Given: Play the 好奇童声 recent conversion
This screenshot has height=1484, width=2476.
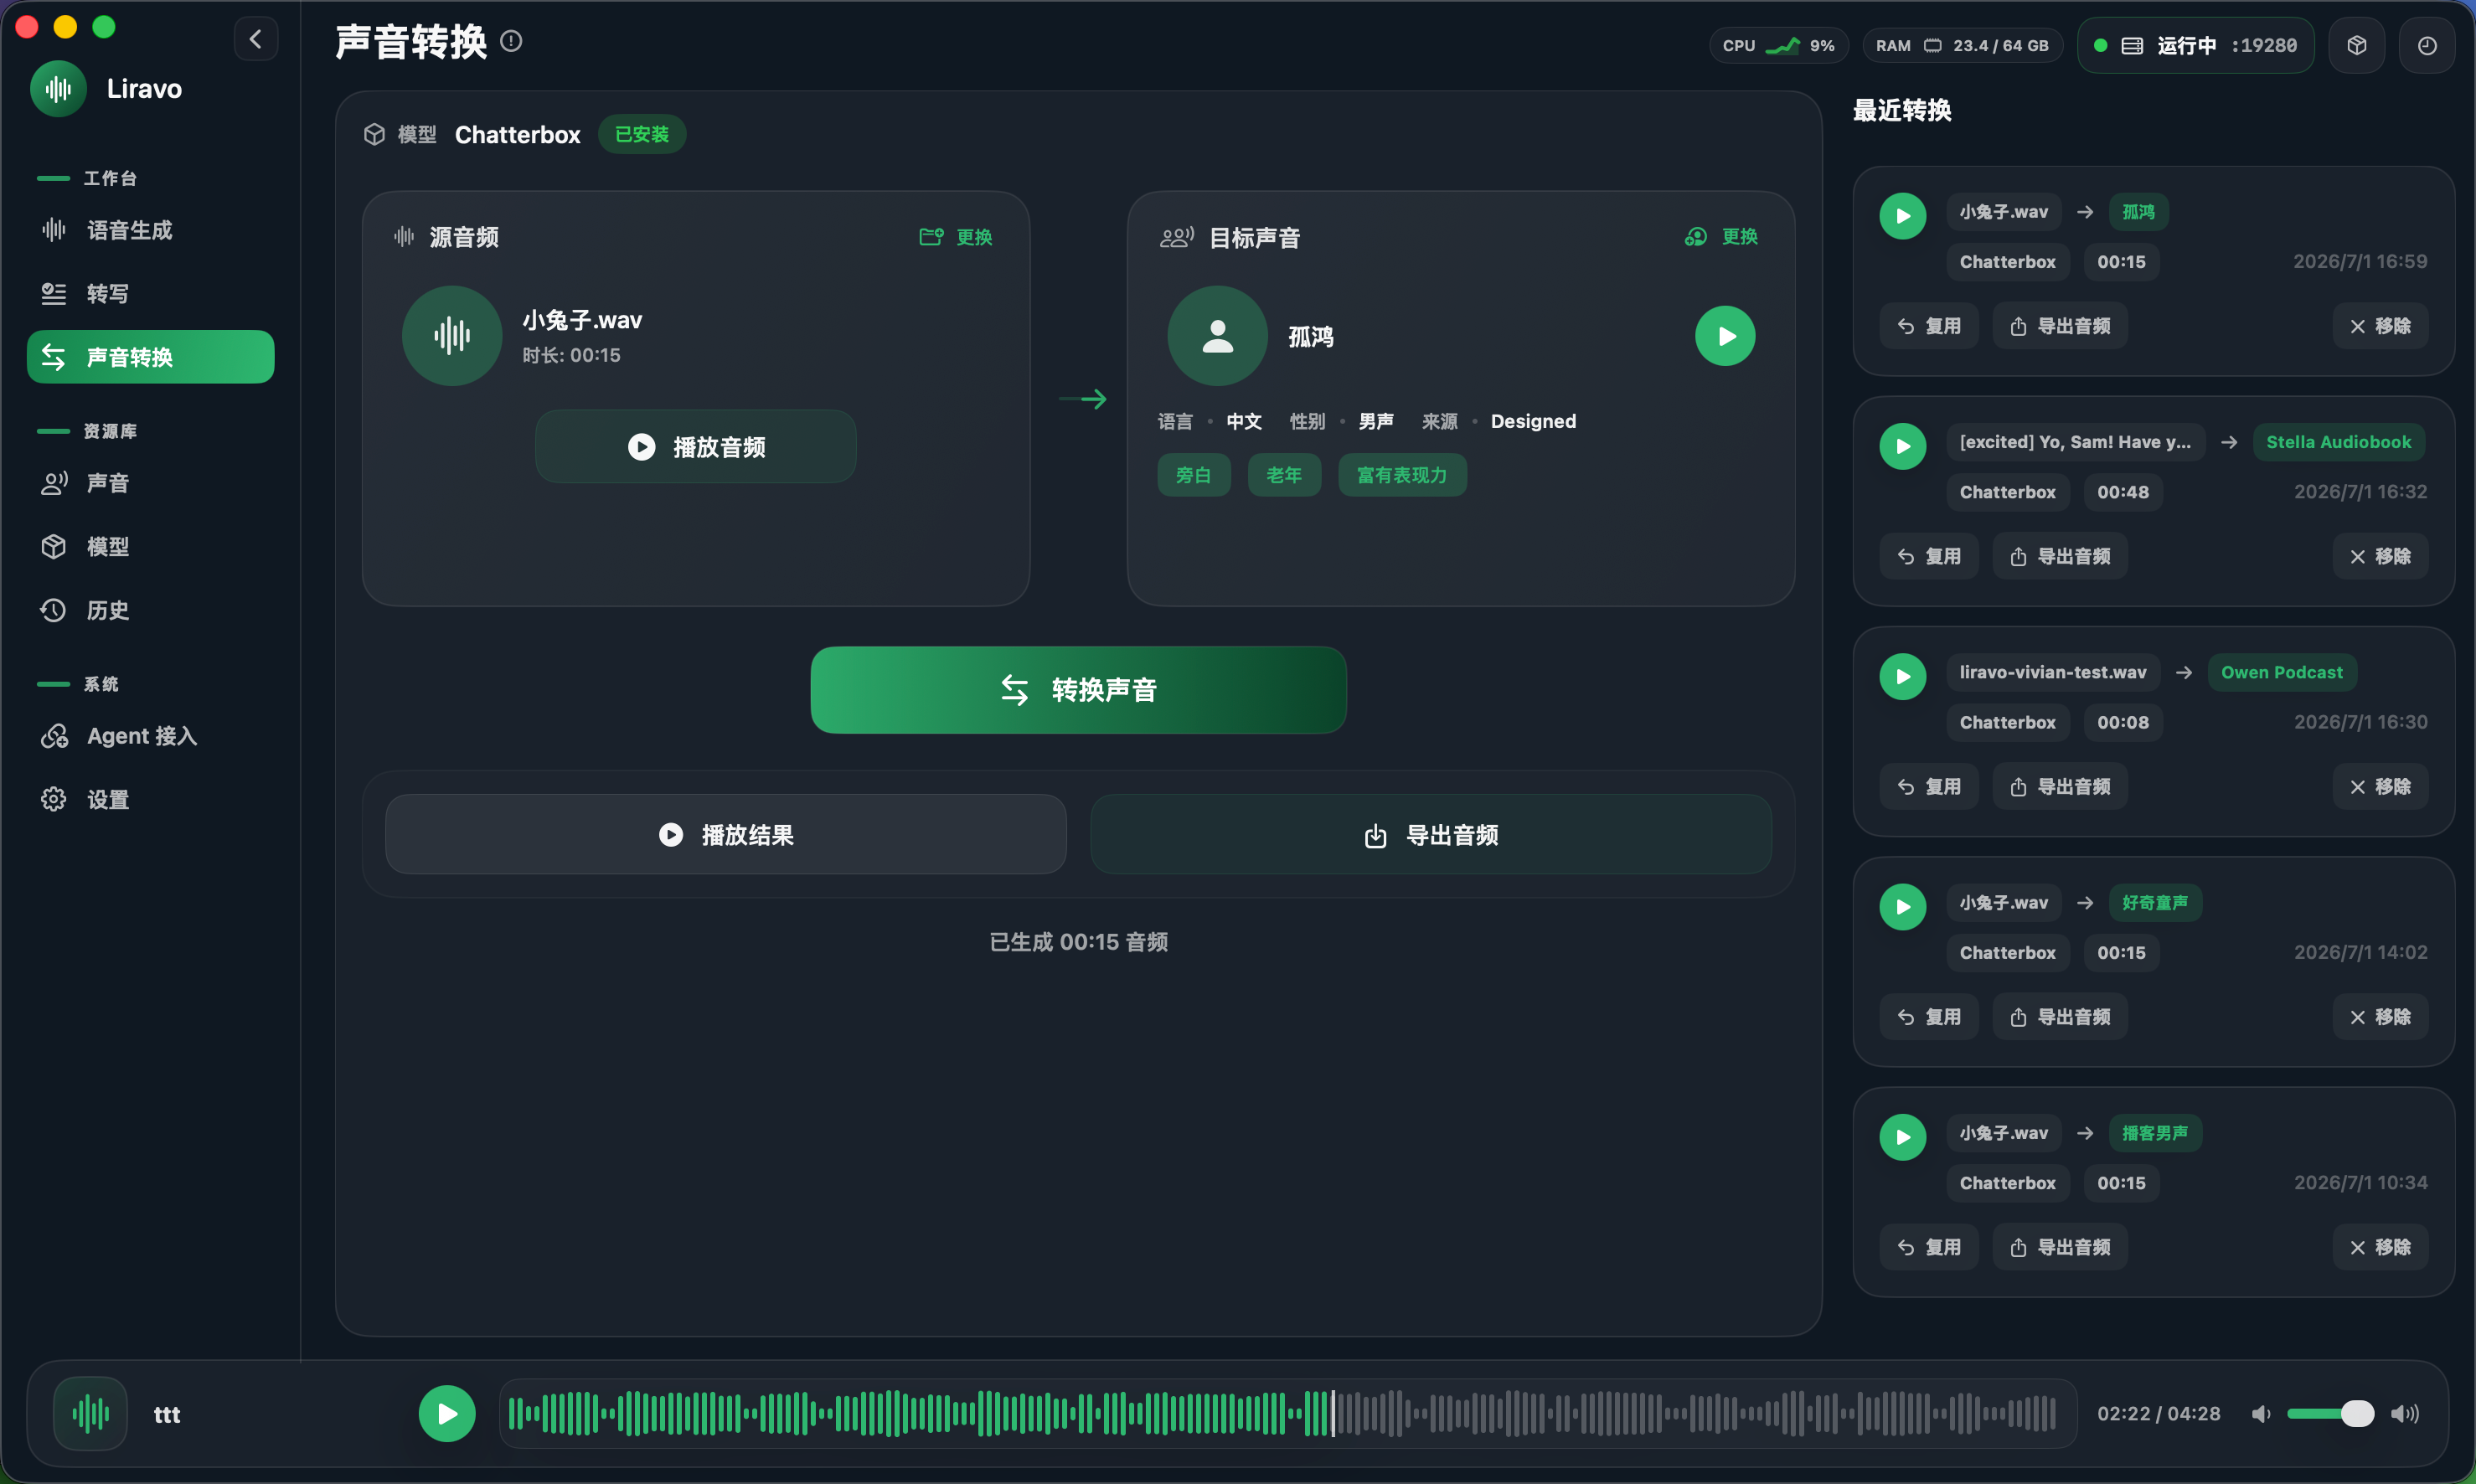Looking at the screenshot, I should tap(1903, 907).
